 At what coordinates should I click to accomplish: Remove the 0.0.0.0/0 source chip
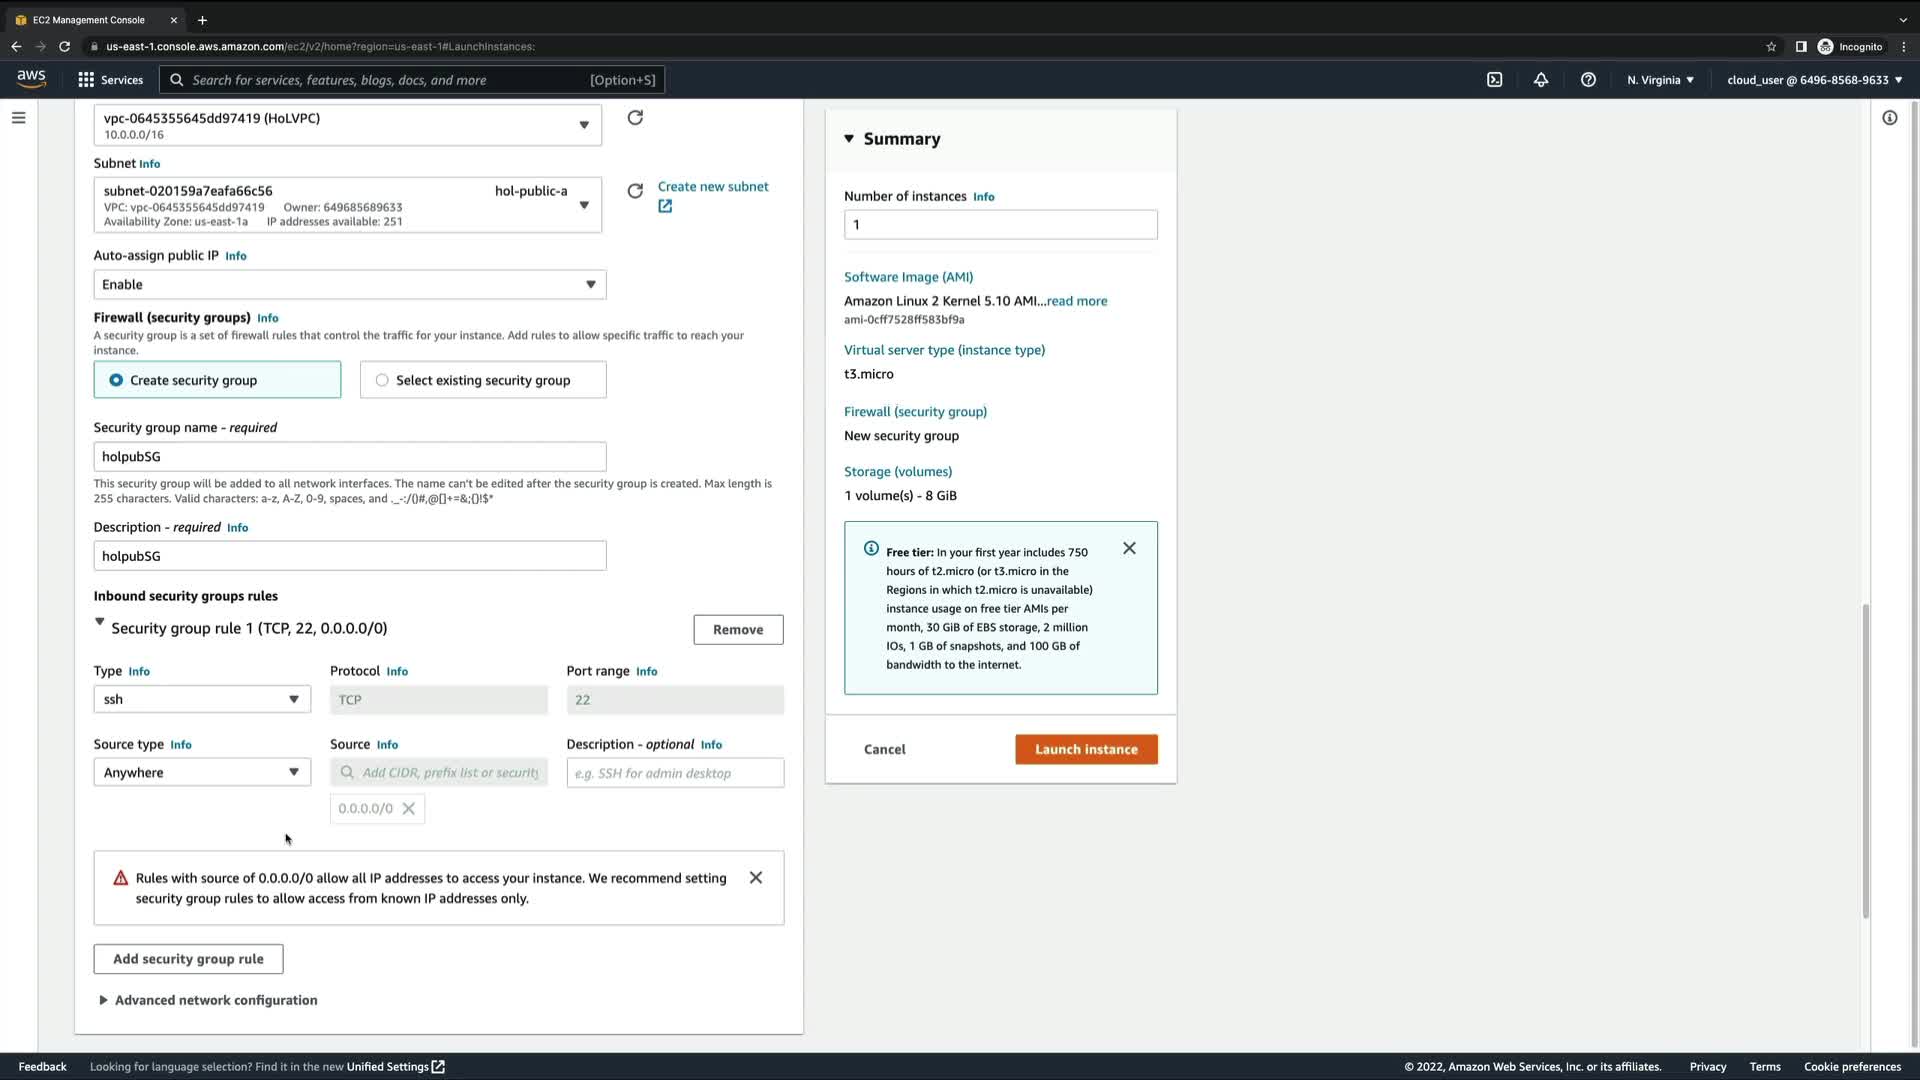pos(408,809)
